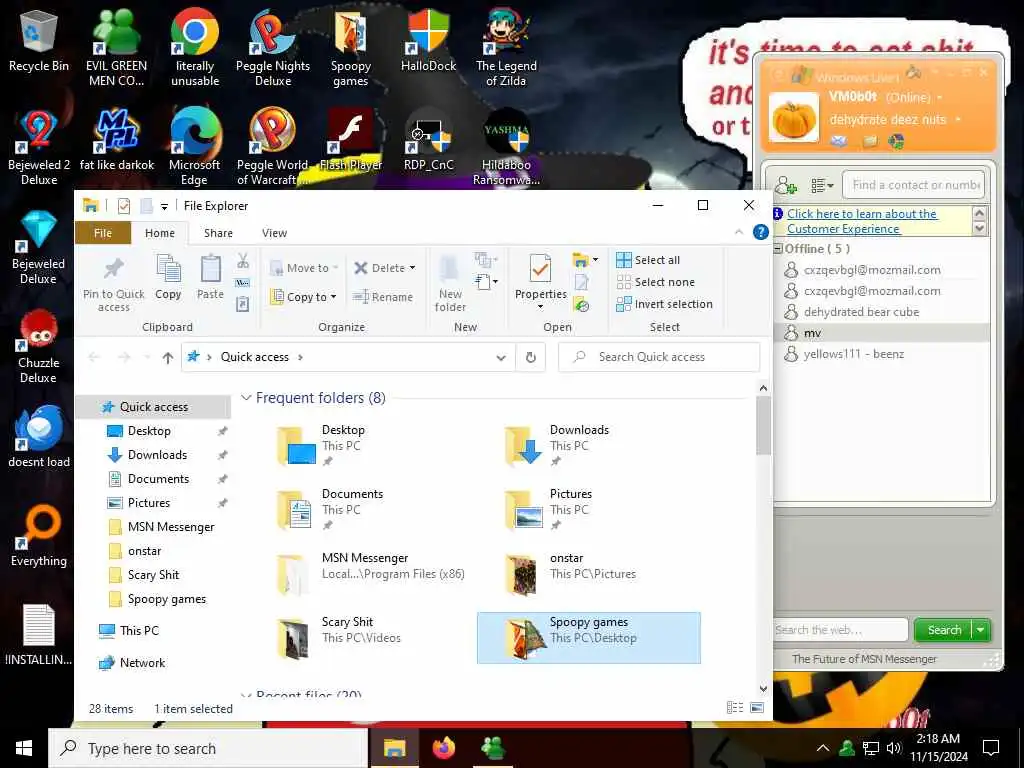Click the Customer Experience link in Messenger
Image resolution: width=1024 pixels, height=768 pixels.
pyautogui.click(x=861, y=221)
